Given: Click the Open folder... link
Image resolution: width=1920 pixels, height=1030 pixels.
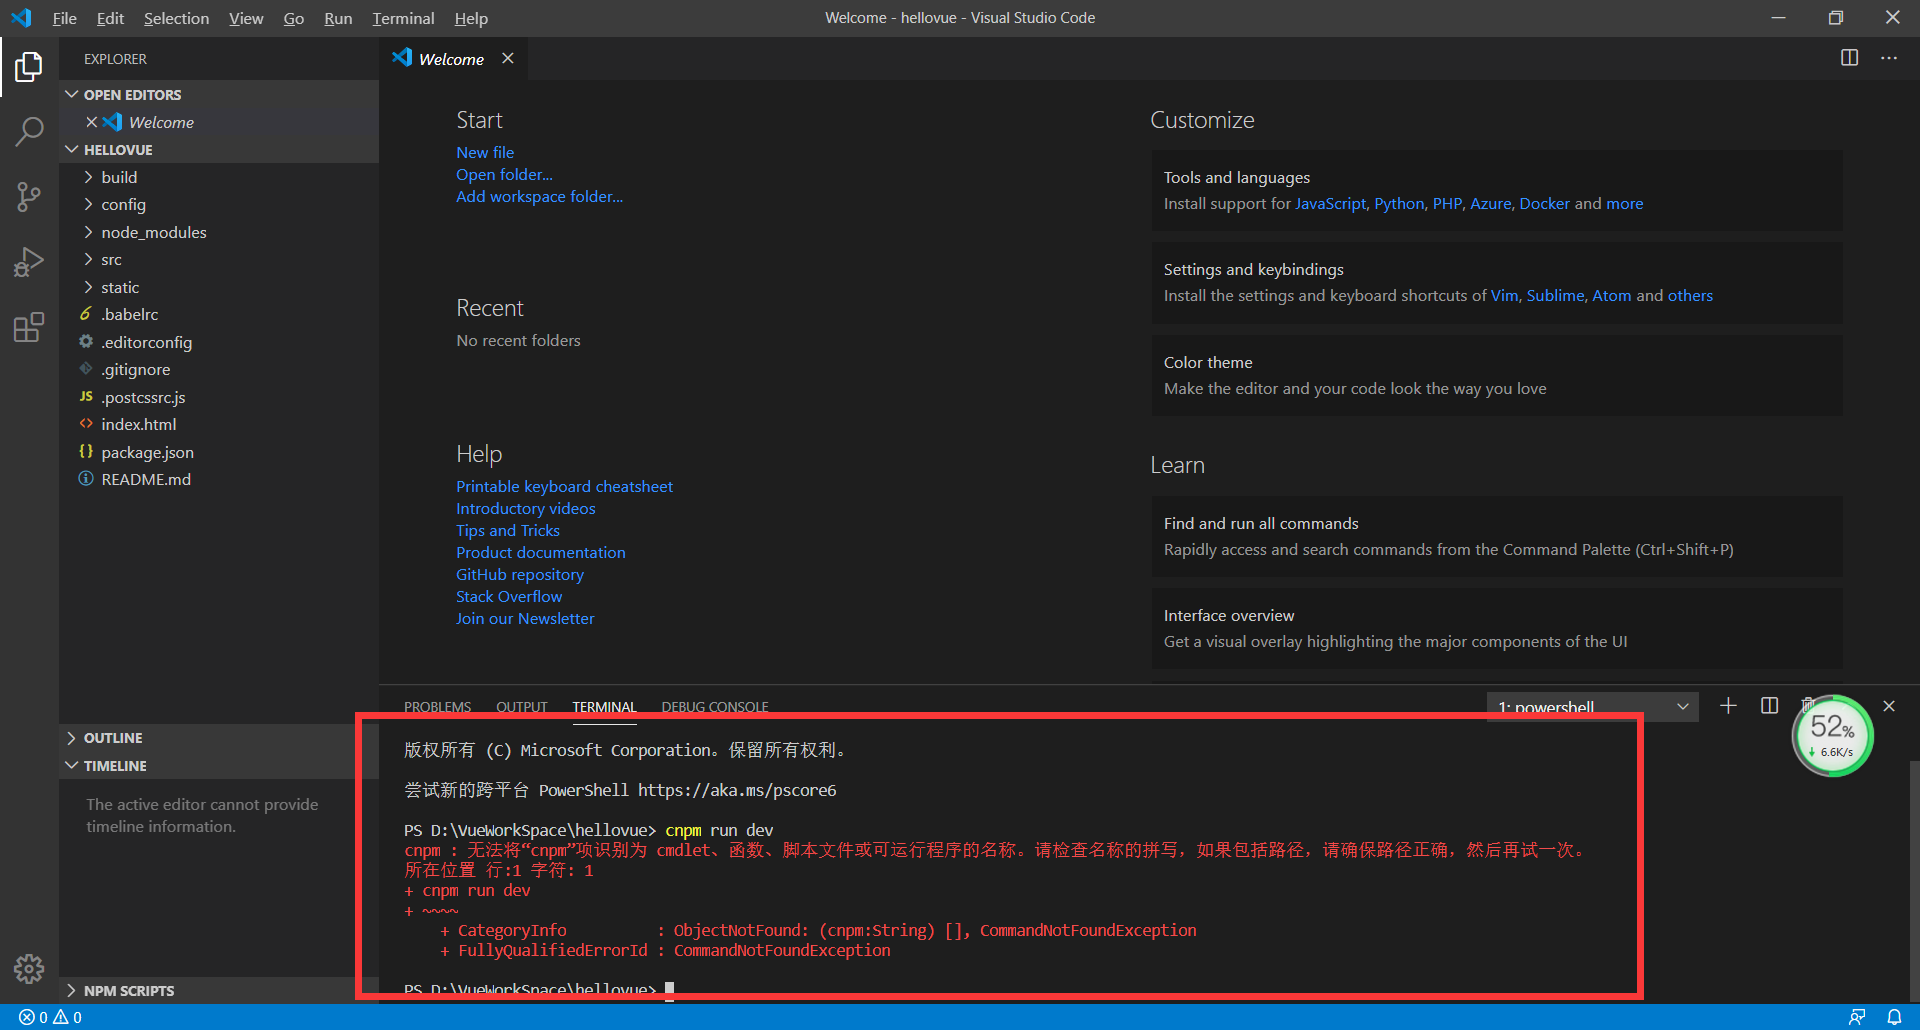Looking at the screenshot, I should coord(504,174).
